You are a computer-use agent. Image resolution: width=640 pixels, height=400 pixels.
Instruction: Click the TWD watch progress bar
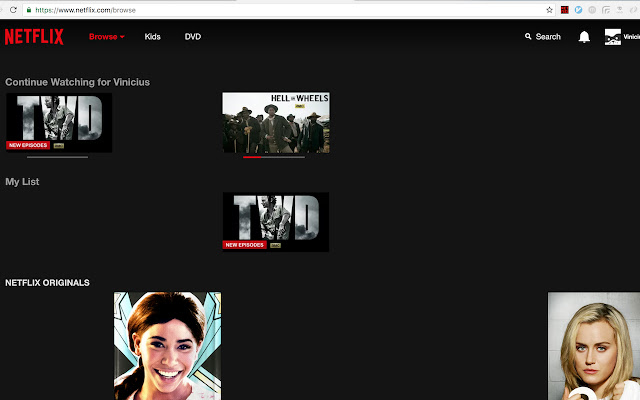(58, 157)
